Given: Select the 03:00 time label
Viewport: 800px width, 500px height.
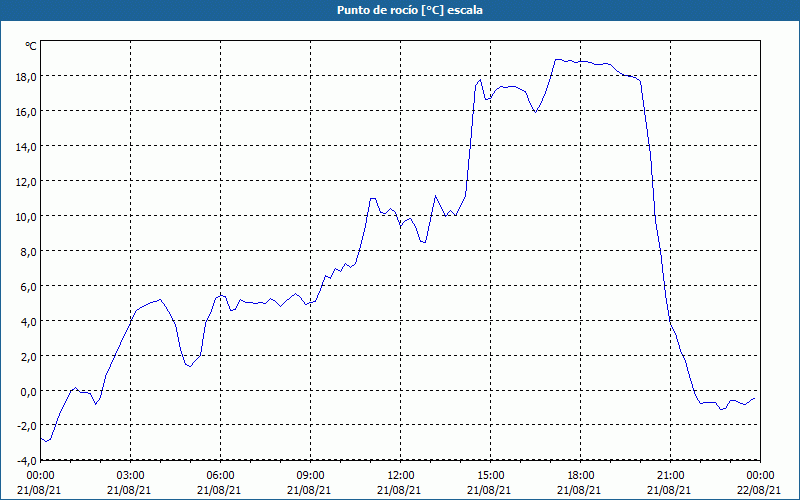Looking at the screenshot, I should point(131,476).
